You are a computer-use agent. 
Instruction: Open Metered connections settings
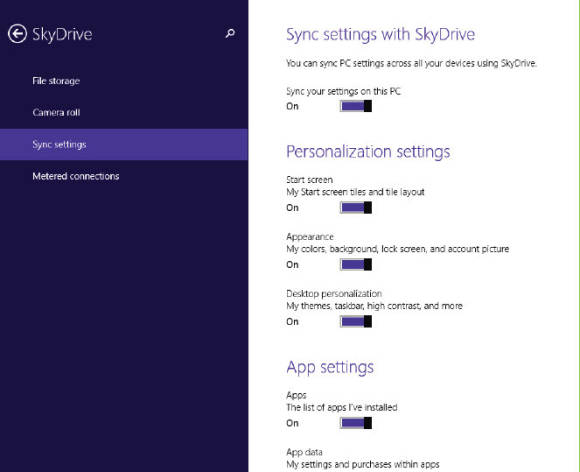(x=76, y=176)
